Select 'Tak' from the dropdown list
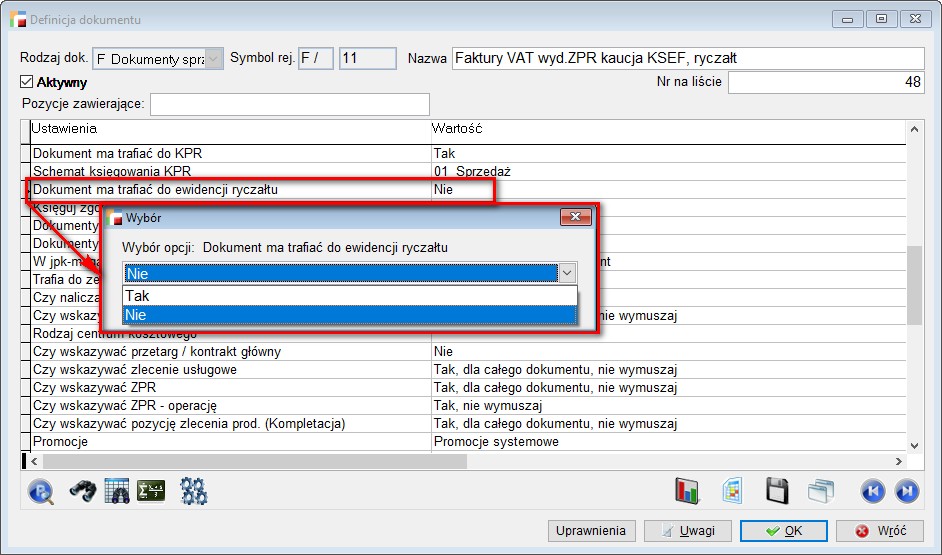 pyautogui.click(x=350, y=296)
